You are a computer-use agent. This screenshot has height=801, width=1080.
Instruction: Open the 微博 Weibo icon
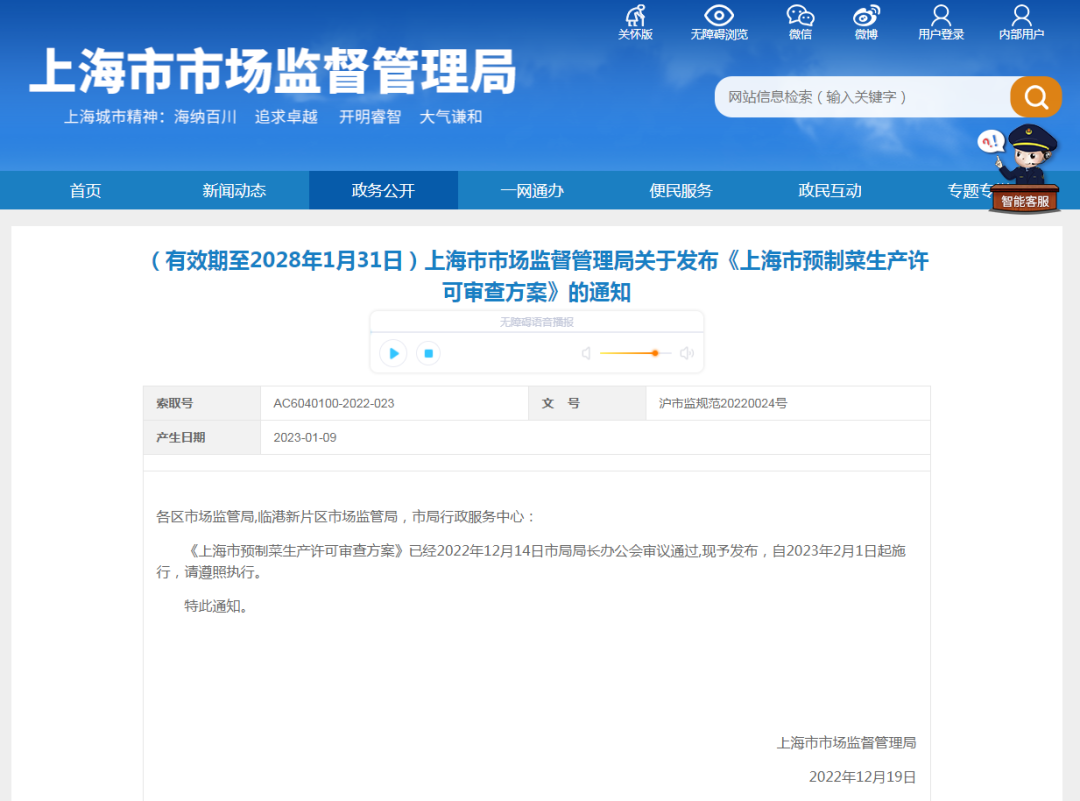pyautogui.click(x=866, y=16)
